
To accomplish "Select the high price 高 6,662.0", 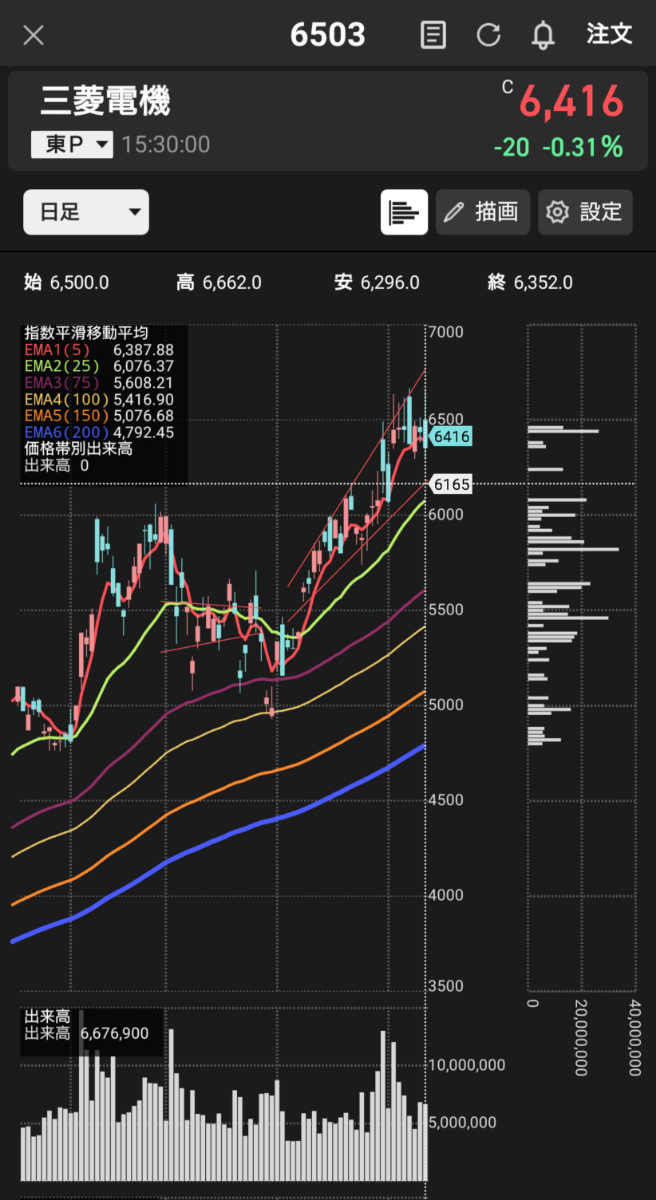I will [x=218, y=283].
